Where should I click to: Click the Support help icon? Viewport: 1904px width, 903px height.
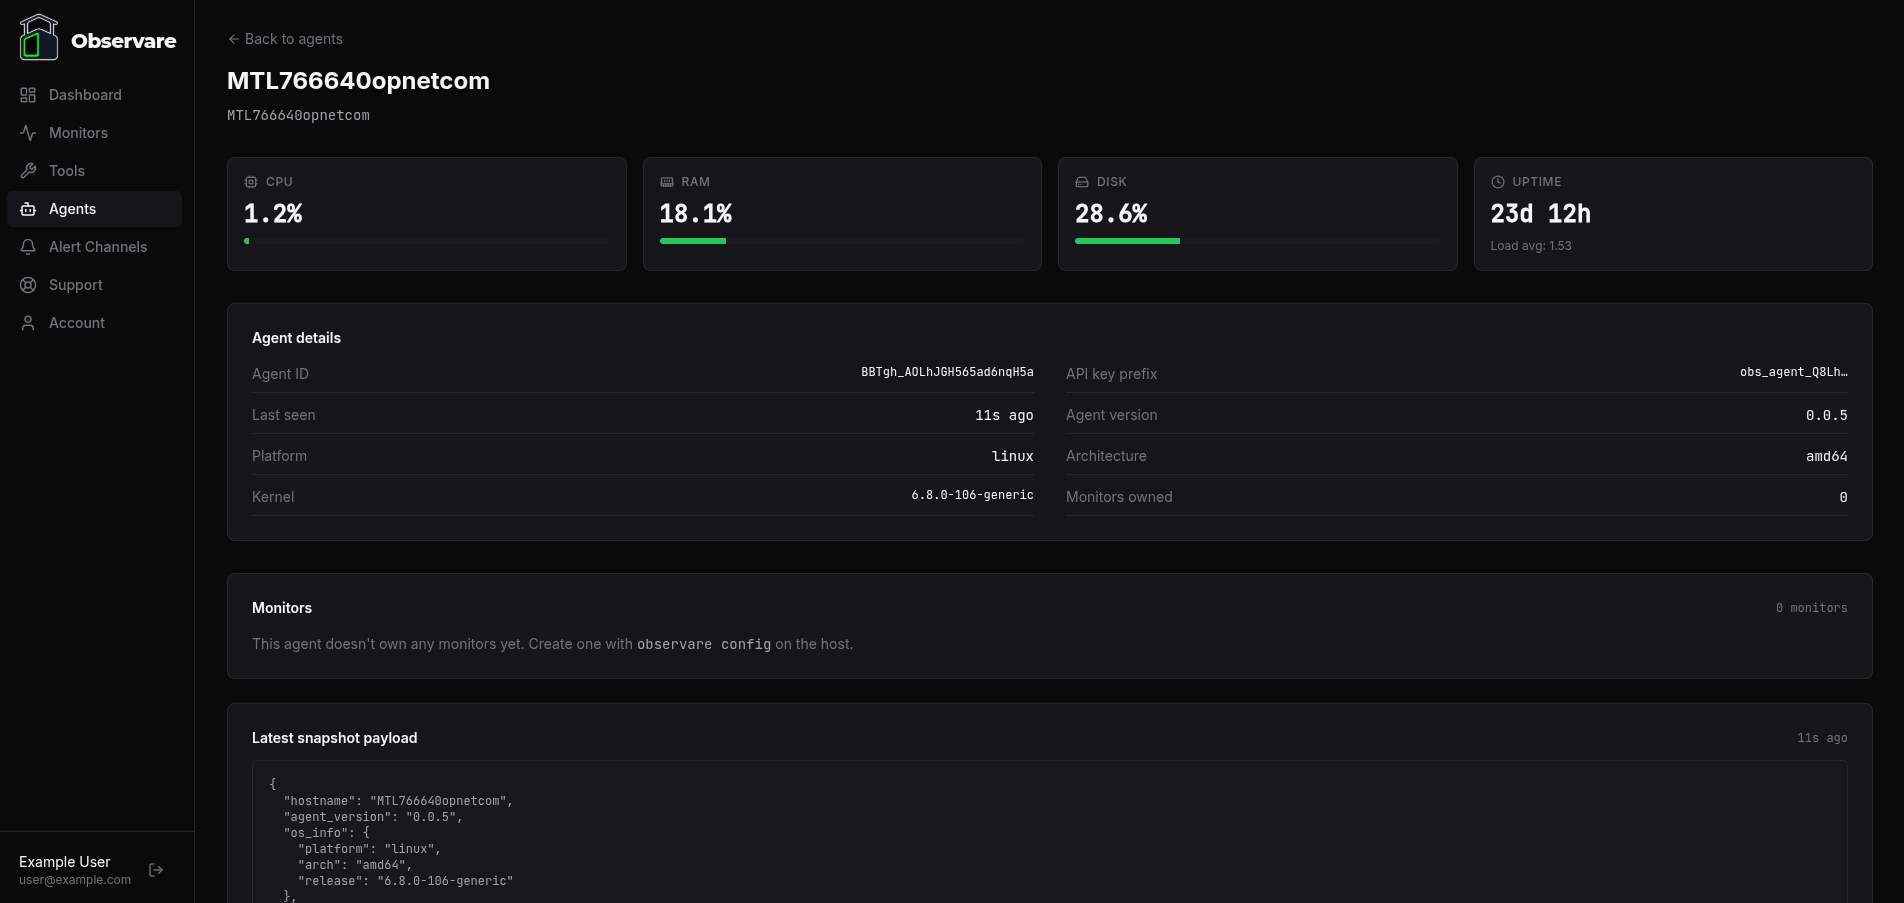[27, 285]
